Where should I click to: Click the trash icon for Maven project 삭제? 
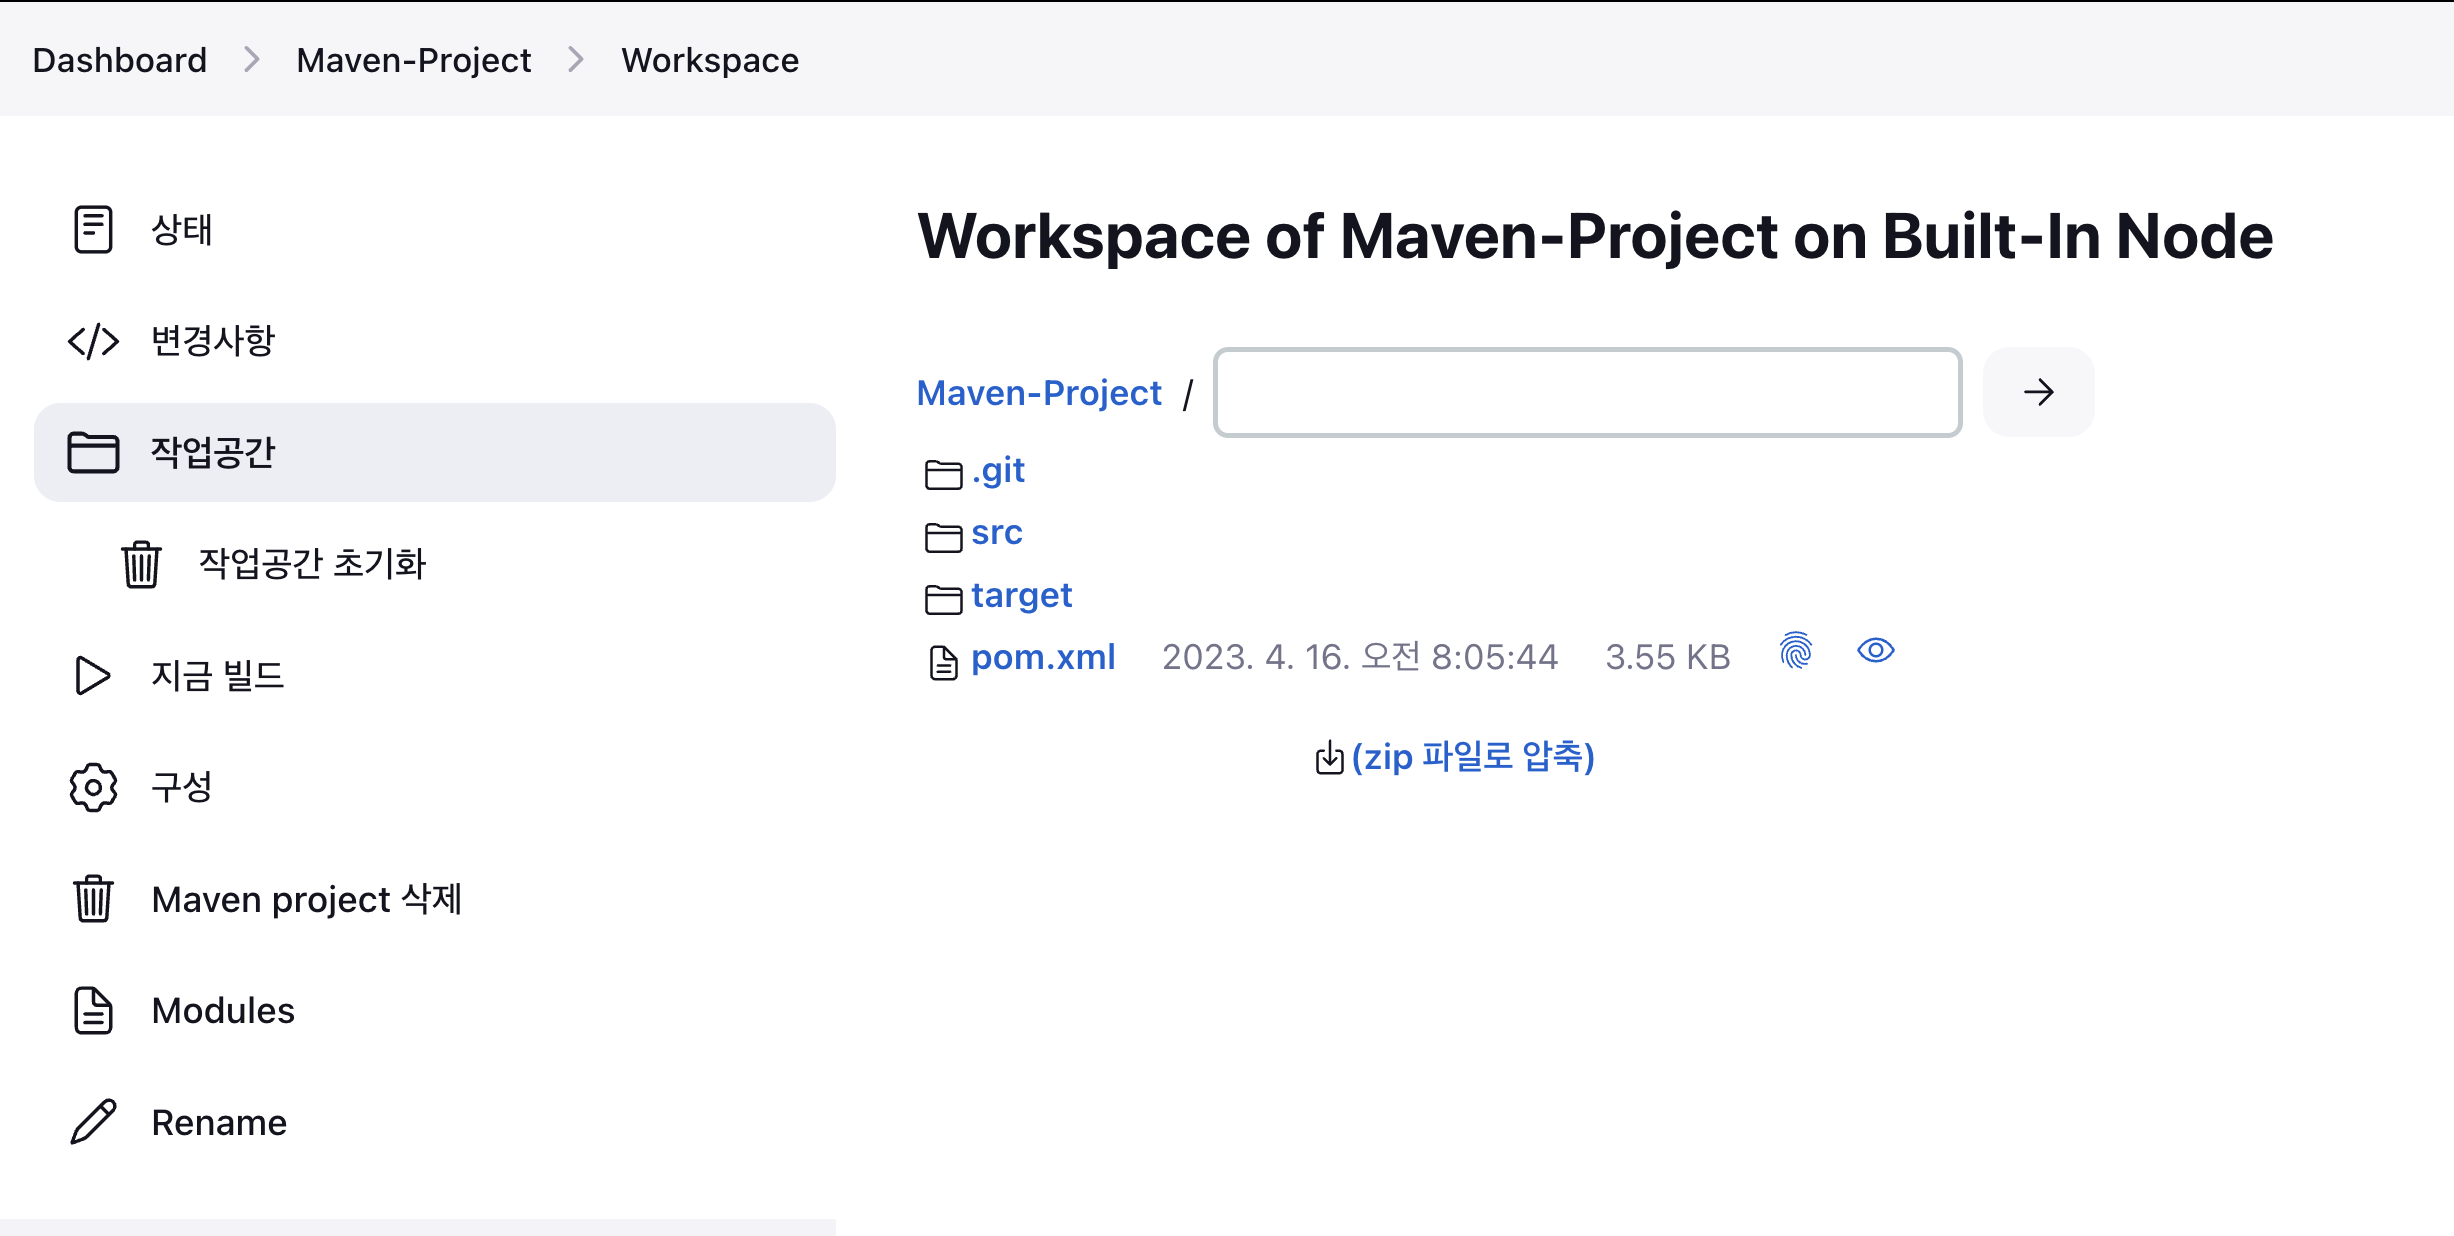[93, 898]
